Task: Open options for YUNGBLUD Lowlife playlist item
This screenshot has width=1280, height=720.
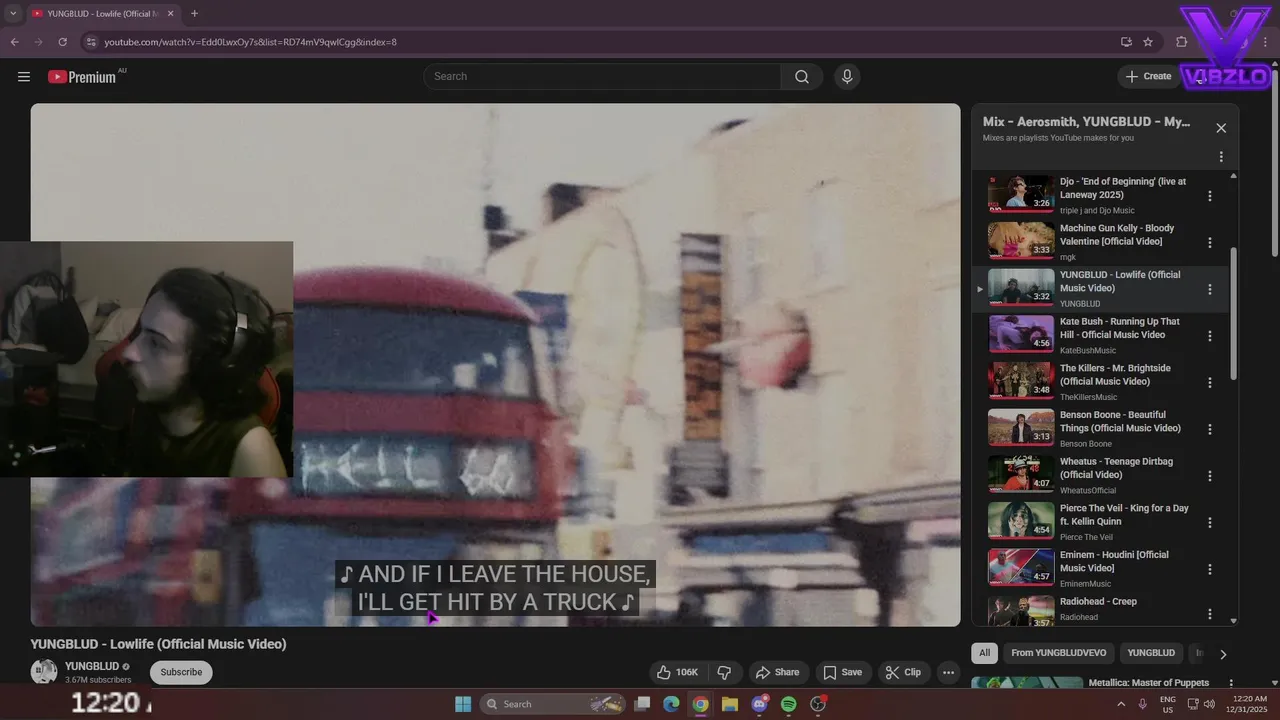Action: (x=1210, y=289)
